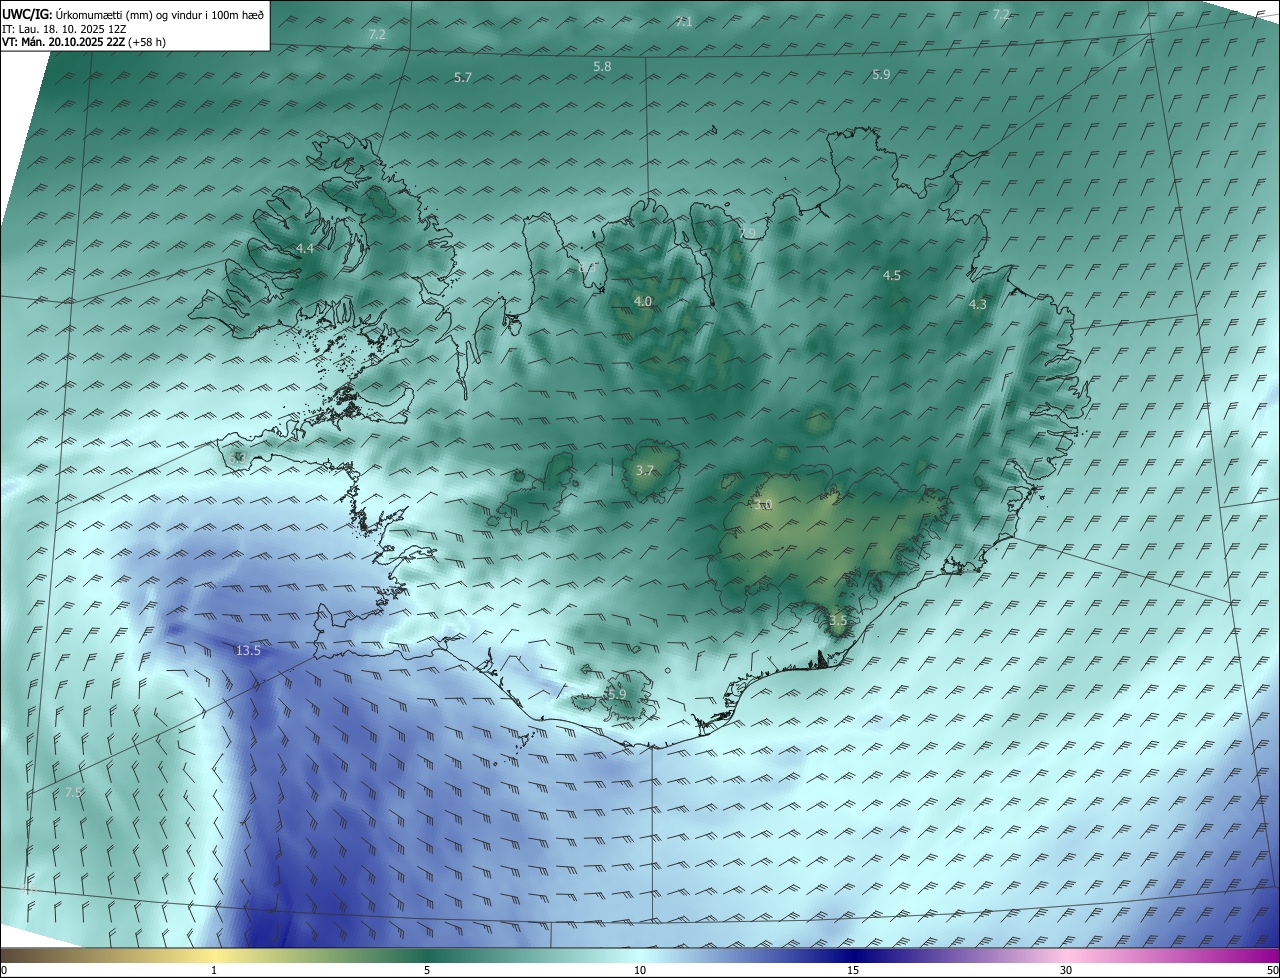This screenshot has width=1280, height=978.
Task: Click the color bar tick labeled 30
Action: click(1066, 970)
